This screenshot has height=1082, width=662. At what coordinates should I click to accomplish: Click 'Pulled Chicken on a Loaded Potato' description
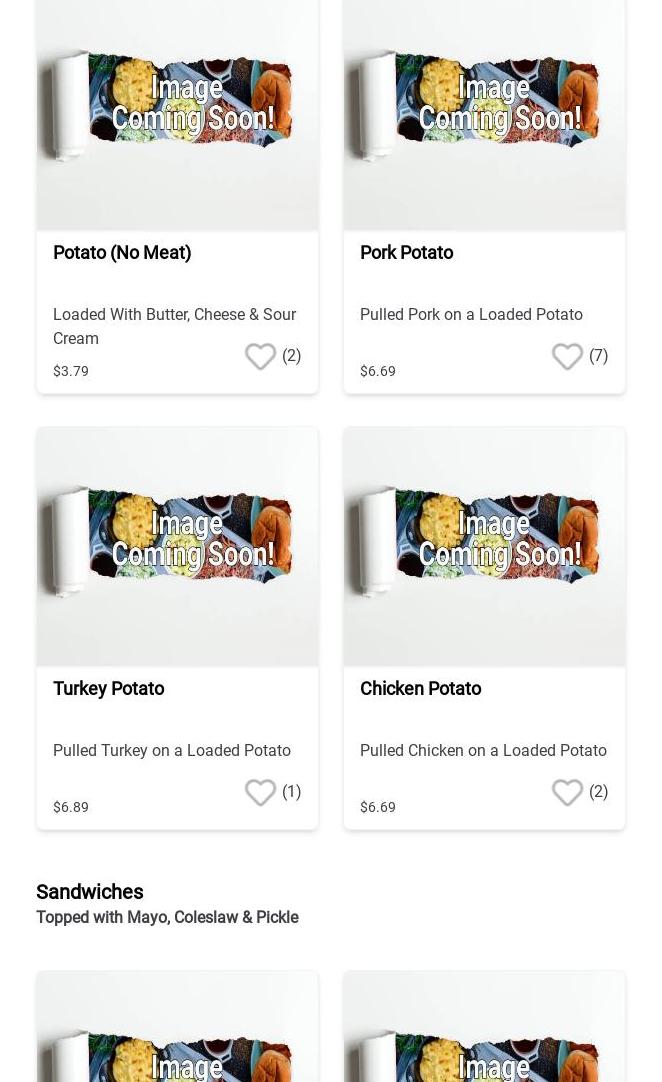(483, 751)
